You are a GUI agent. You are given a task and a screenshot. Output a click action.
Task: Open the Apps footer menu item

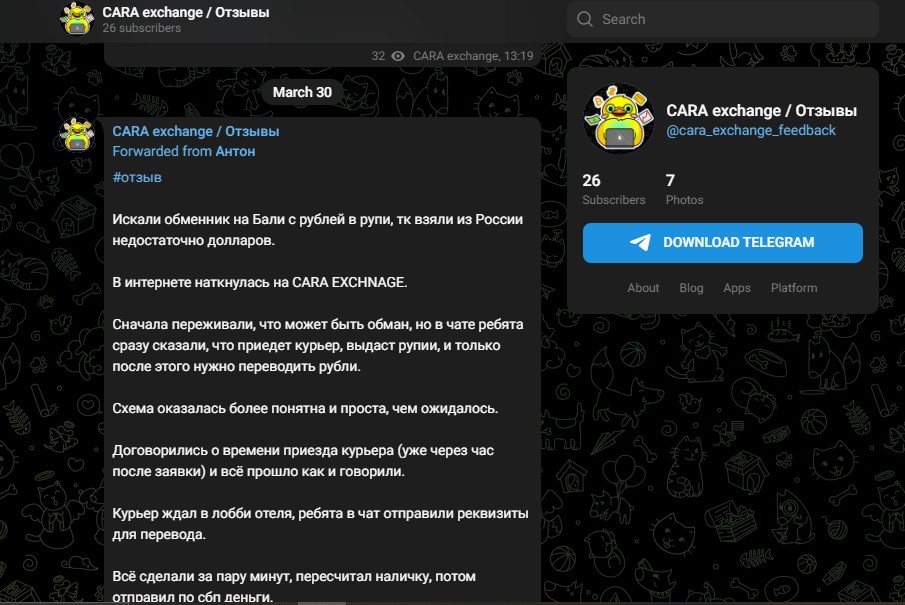pyautogui.click(x=737, y=288)
